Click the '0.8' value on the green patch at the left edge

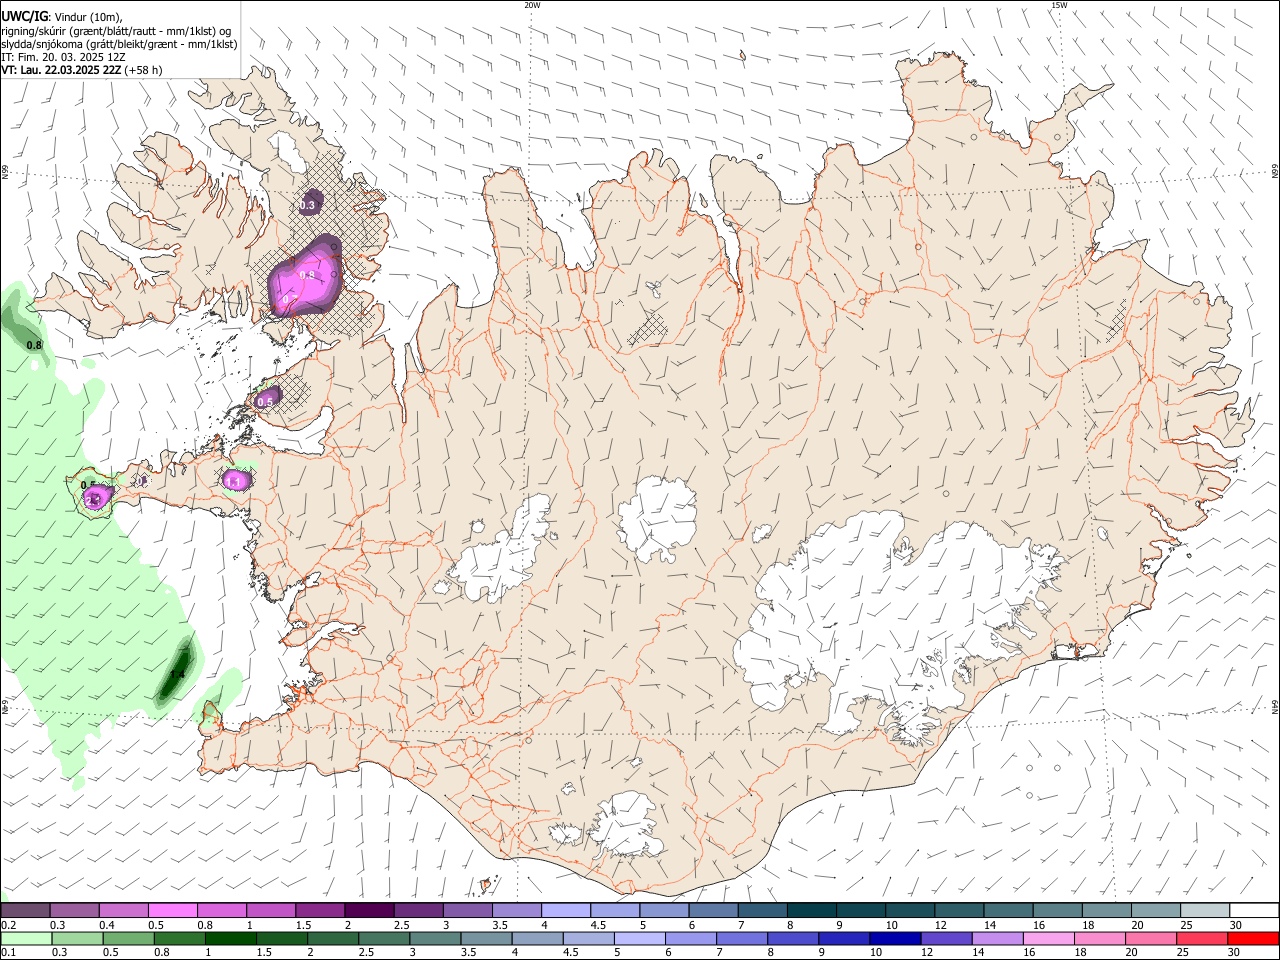[x=34, y=345]
